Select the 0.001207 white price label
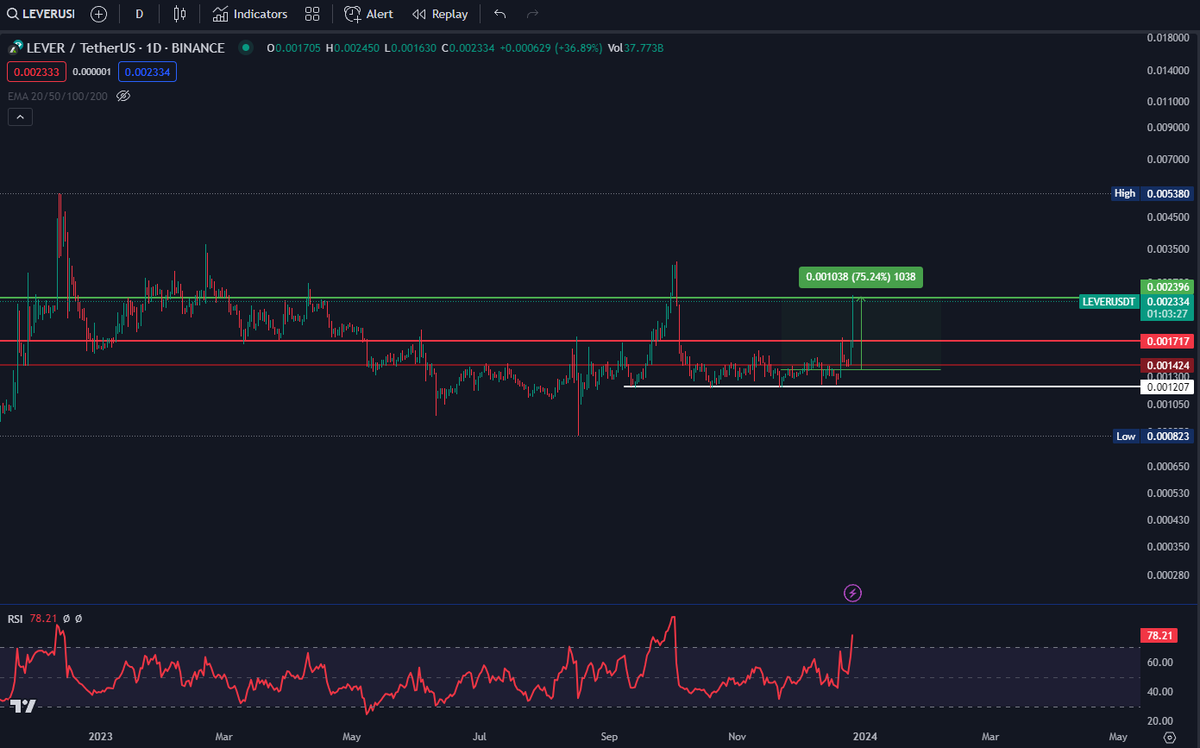 pyautogui.click(x=1166, y=386)
